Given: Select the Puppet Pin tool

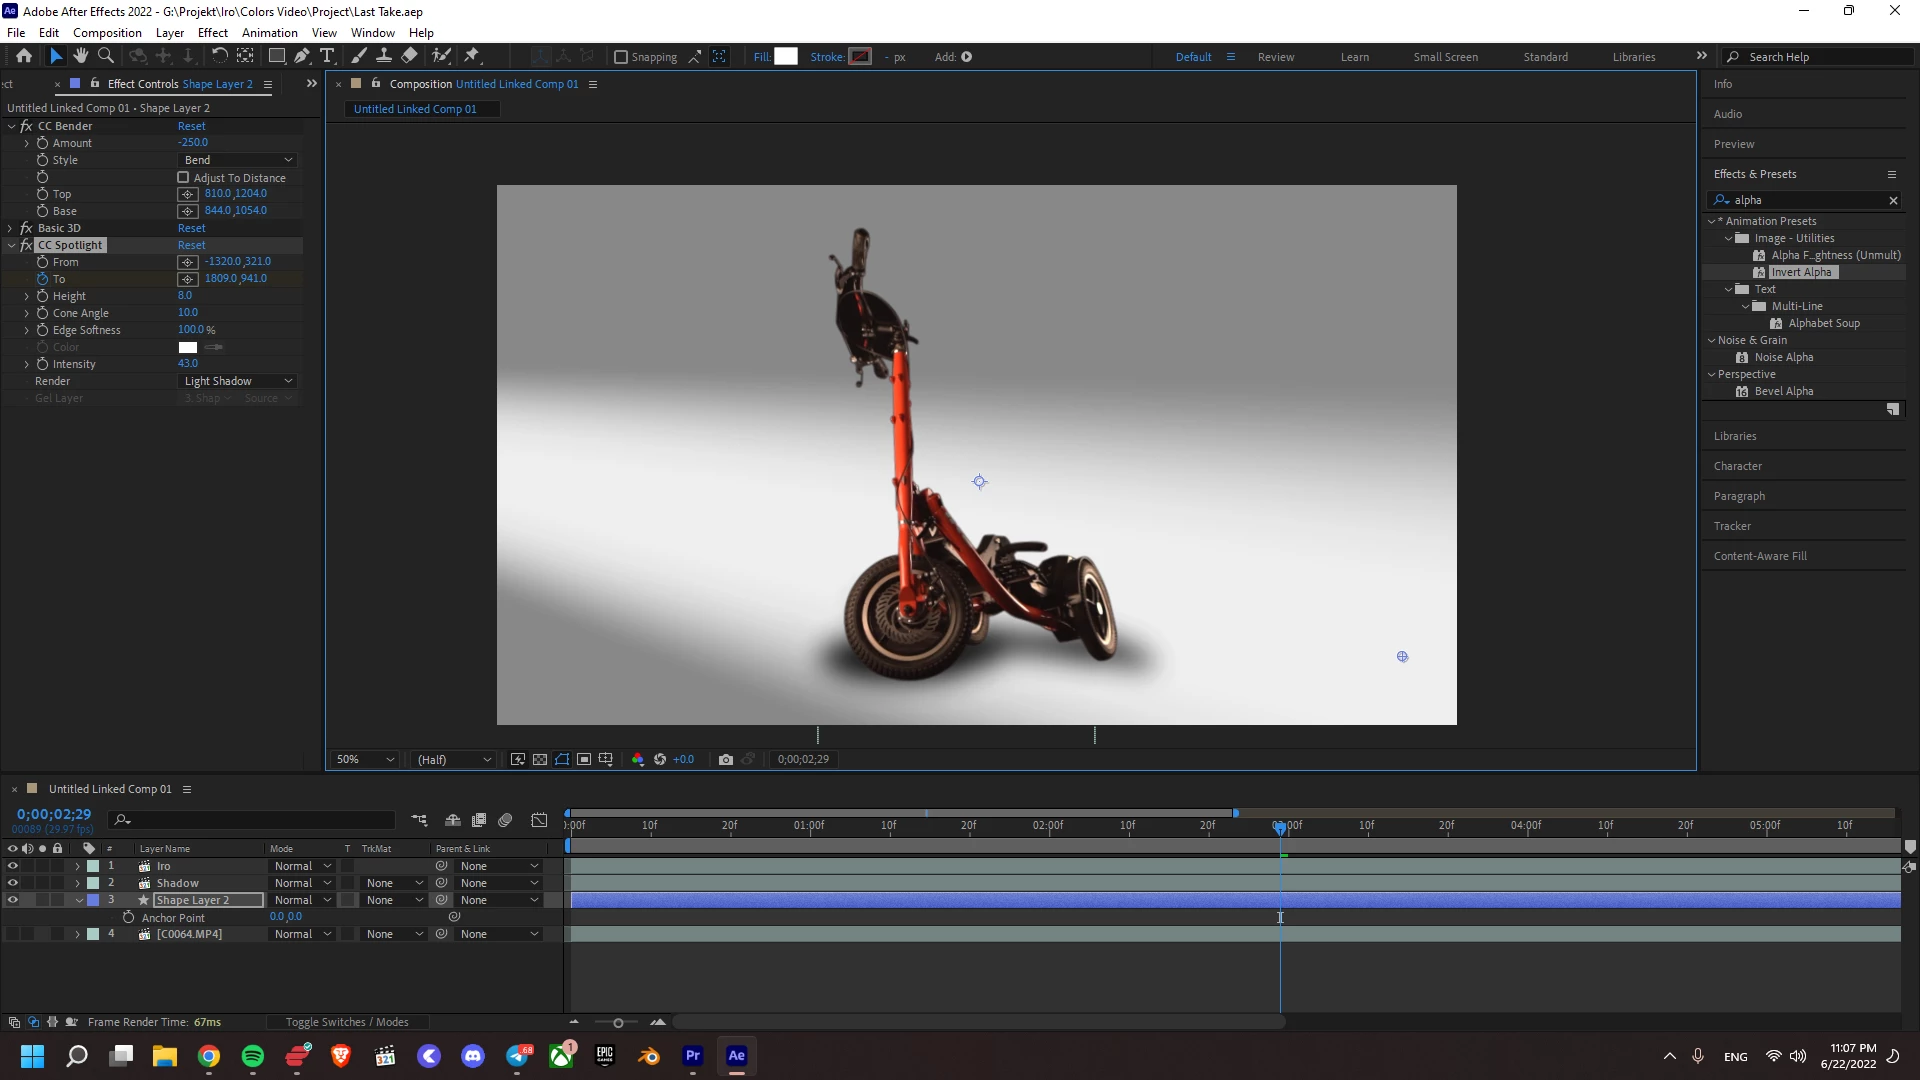Looking at the screenshot, I should (x=472, y=56).
